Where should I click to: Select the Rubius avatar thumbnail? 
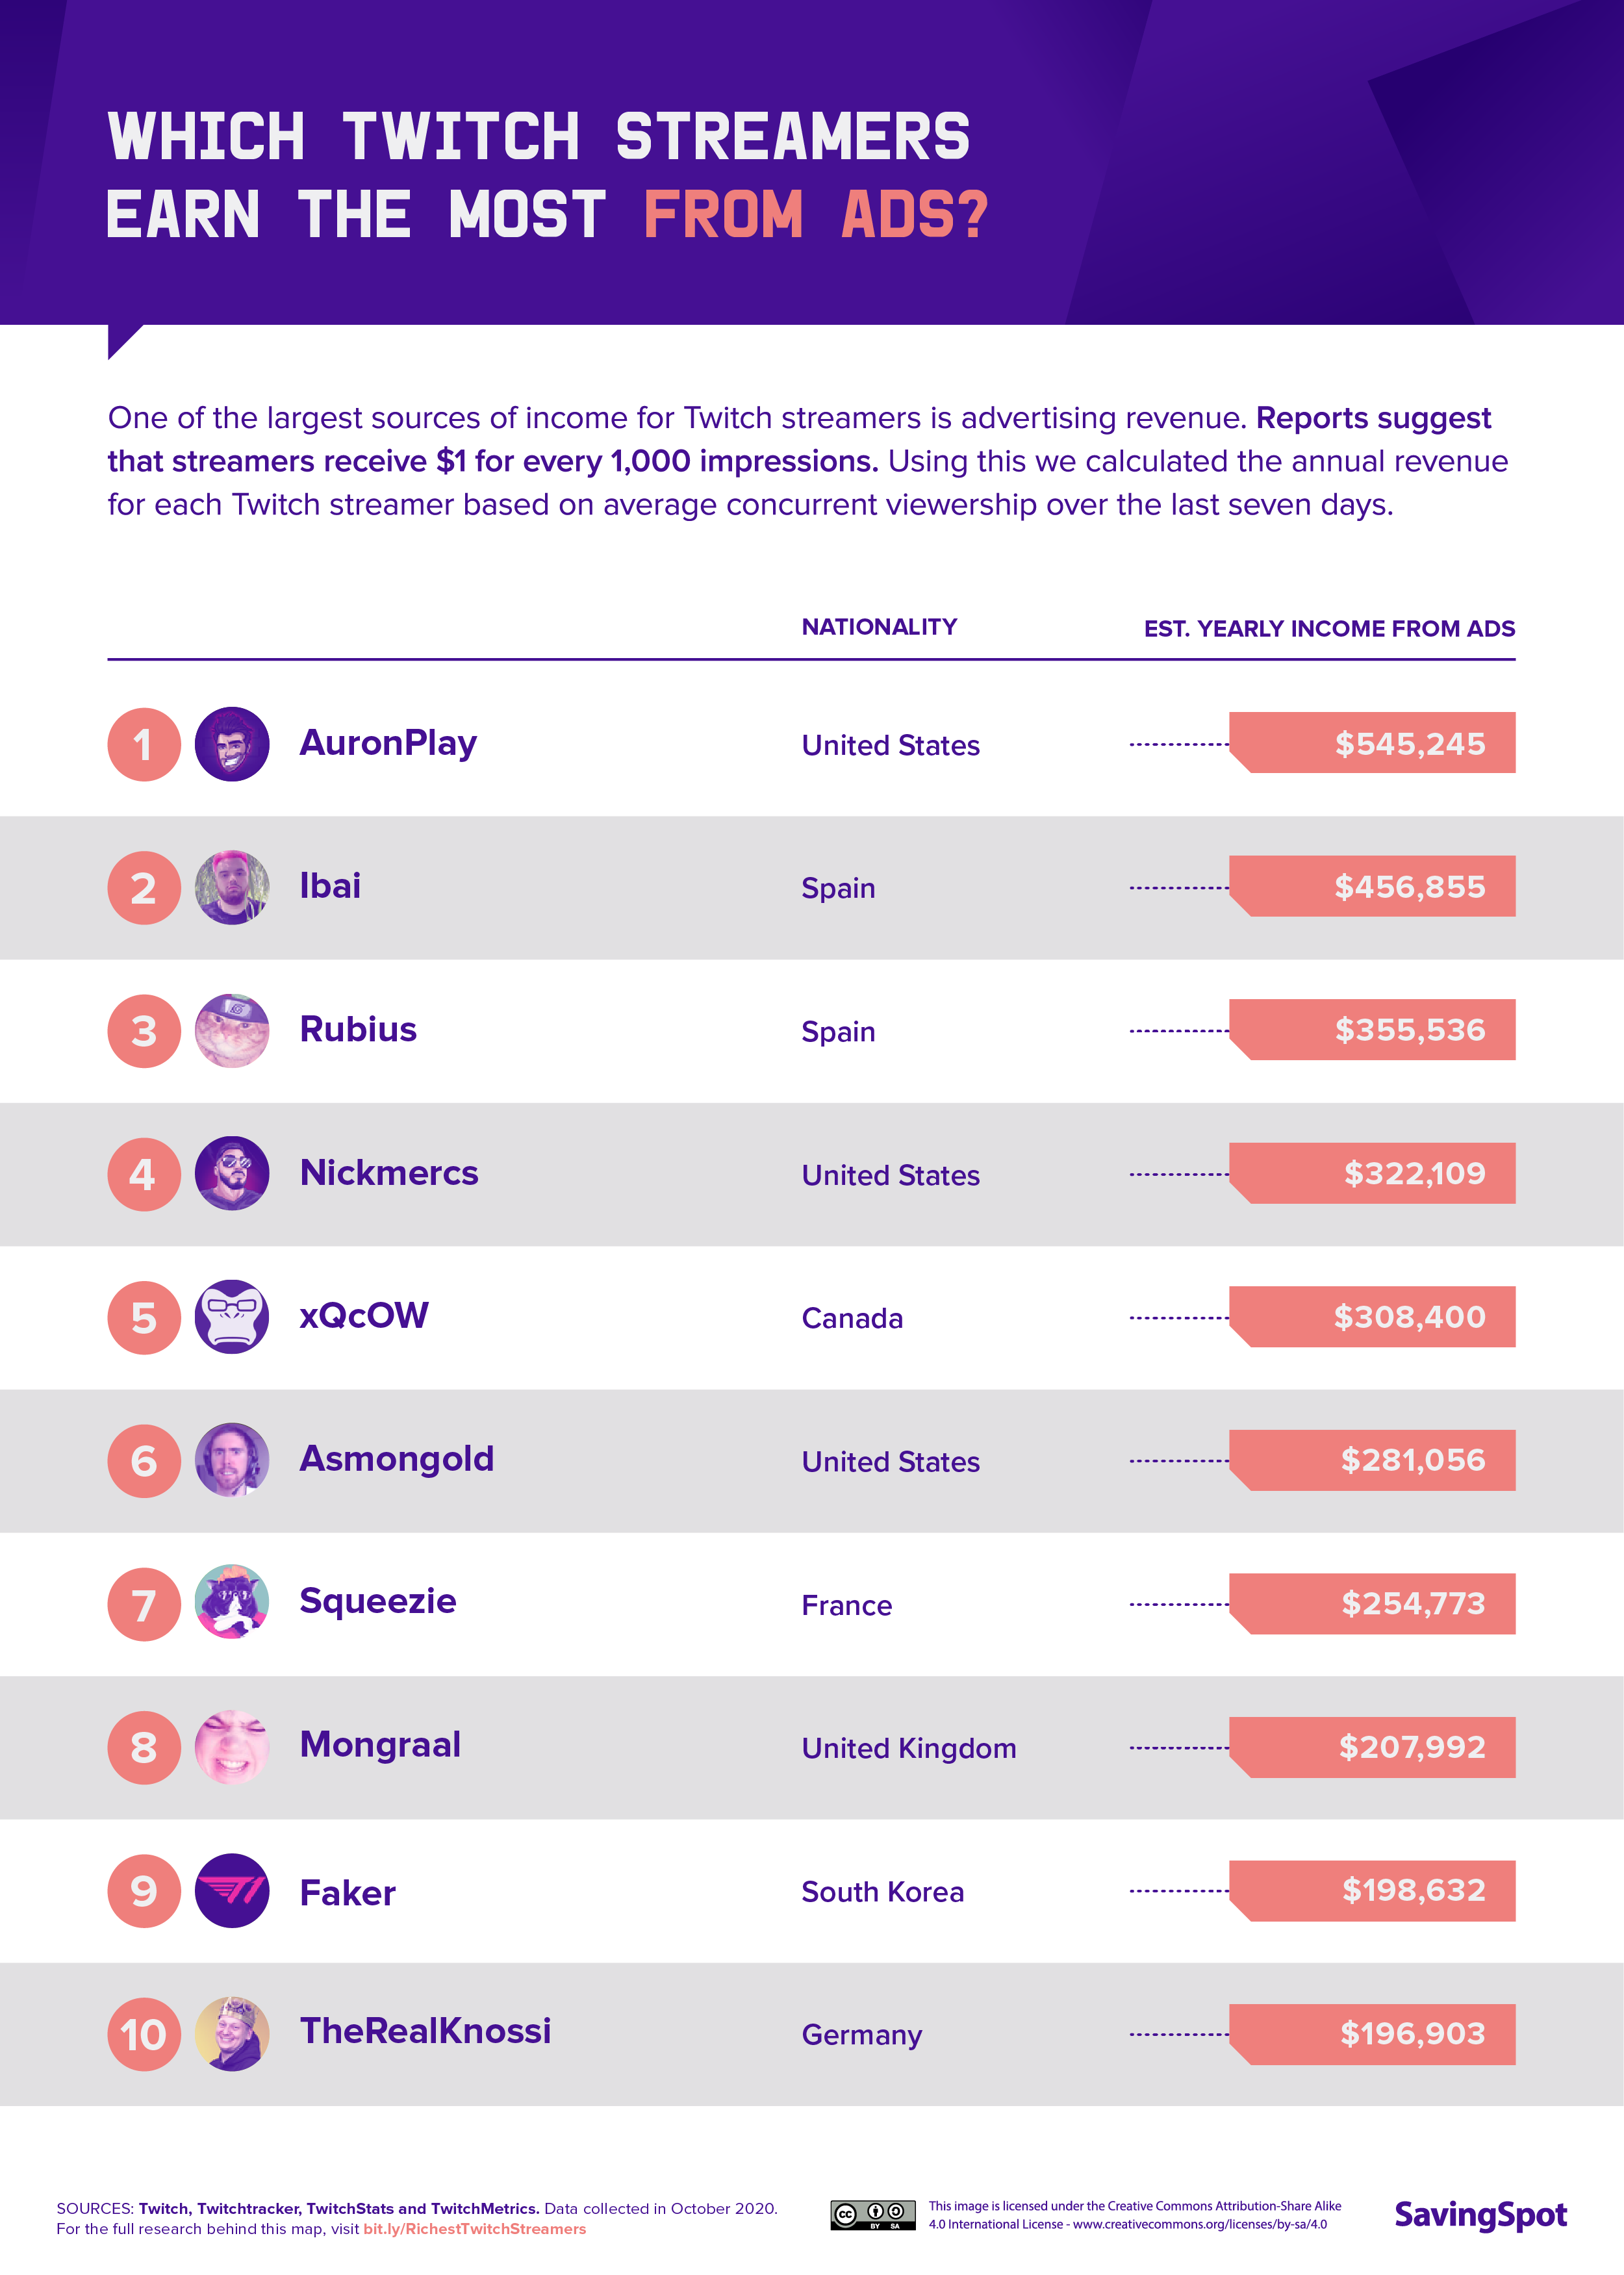pos(232,1031)
